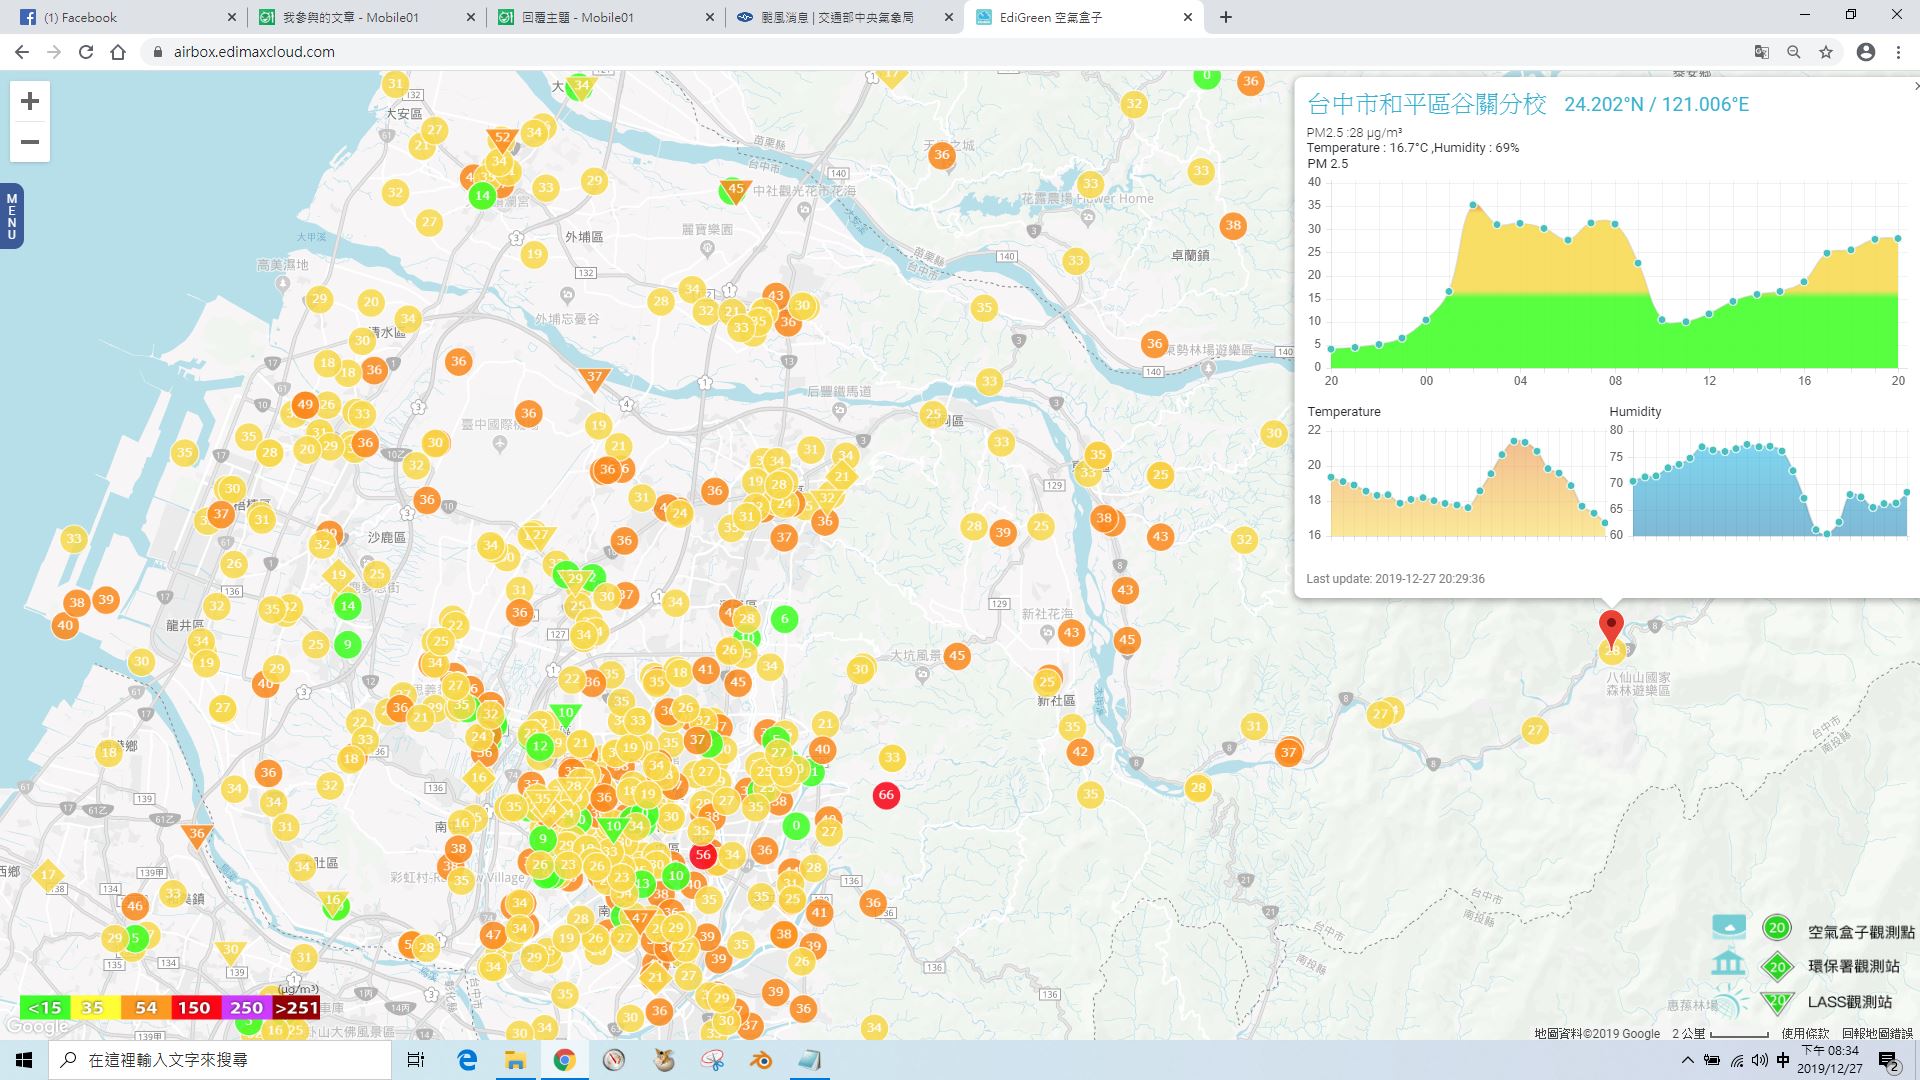
Task: Click the green <15 color scale segment
Action: pos(45,1007)
